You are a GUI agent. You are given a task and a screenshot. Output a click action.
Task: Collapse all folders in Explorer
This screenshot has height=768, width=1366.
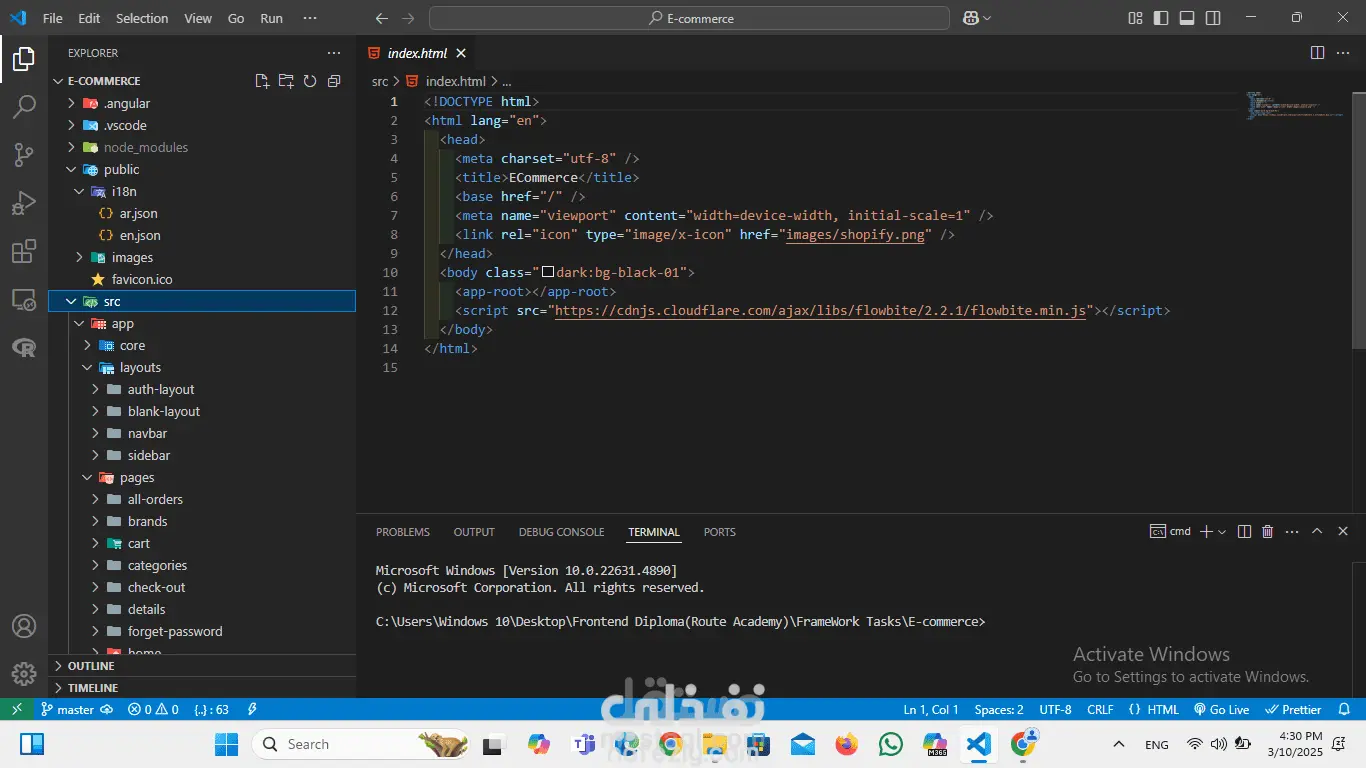[334, 81]
